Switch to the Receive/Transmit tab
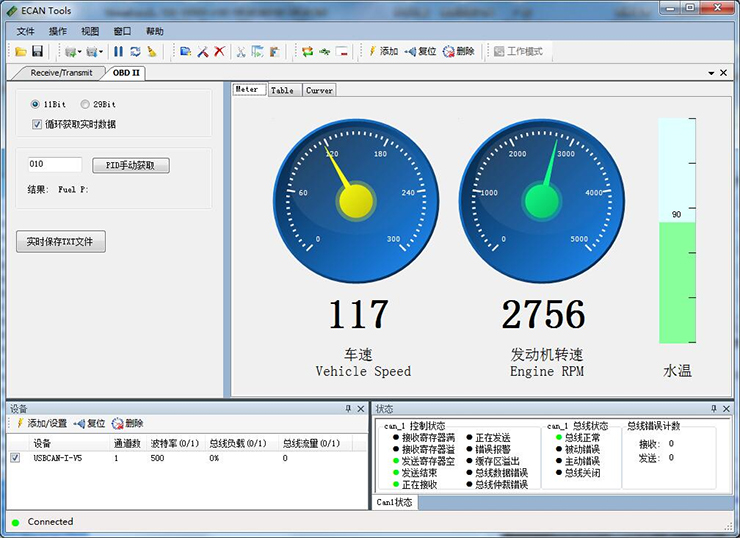Image resolution: width=740 pixels, height=538 pixels. [x=61, y=73]
